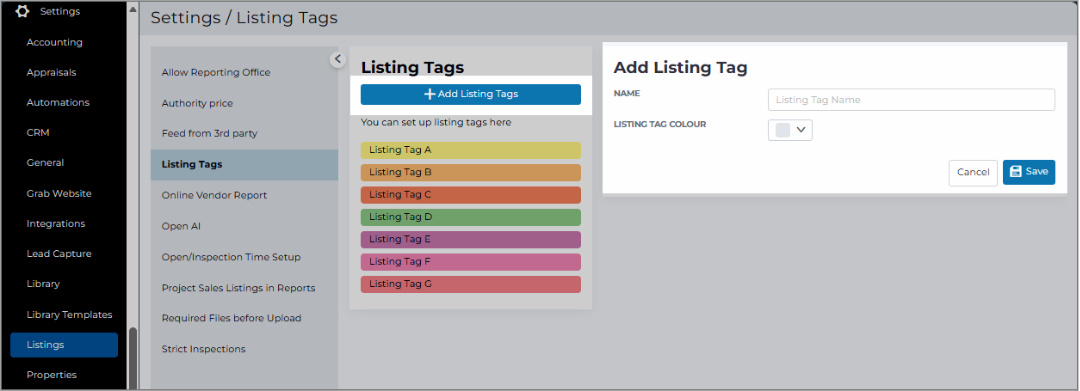Select Listing Tags in submenu
The height and width of the screenshot is (391, 1080).
pos(244,165)
